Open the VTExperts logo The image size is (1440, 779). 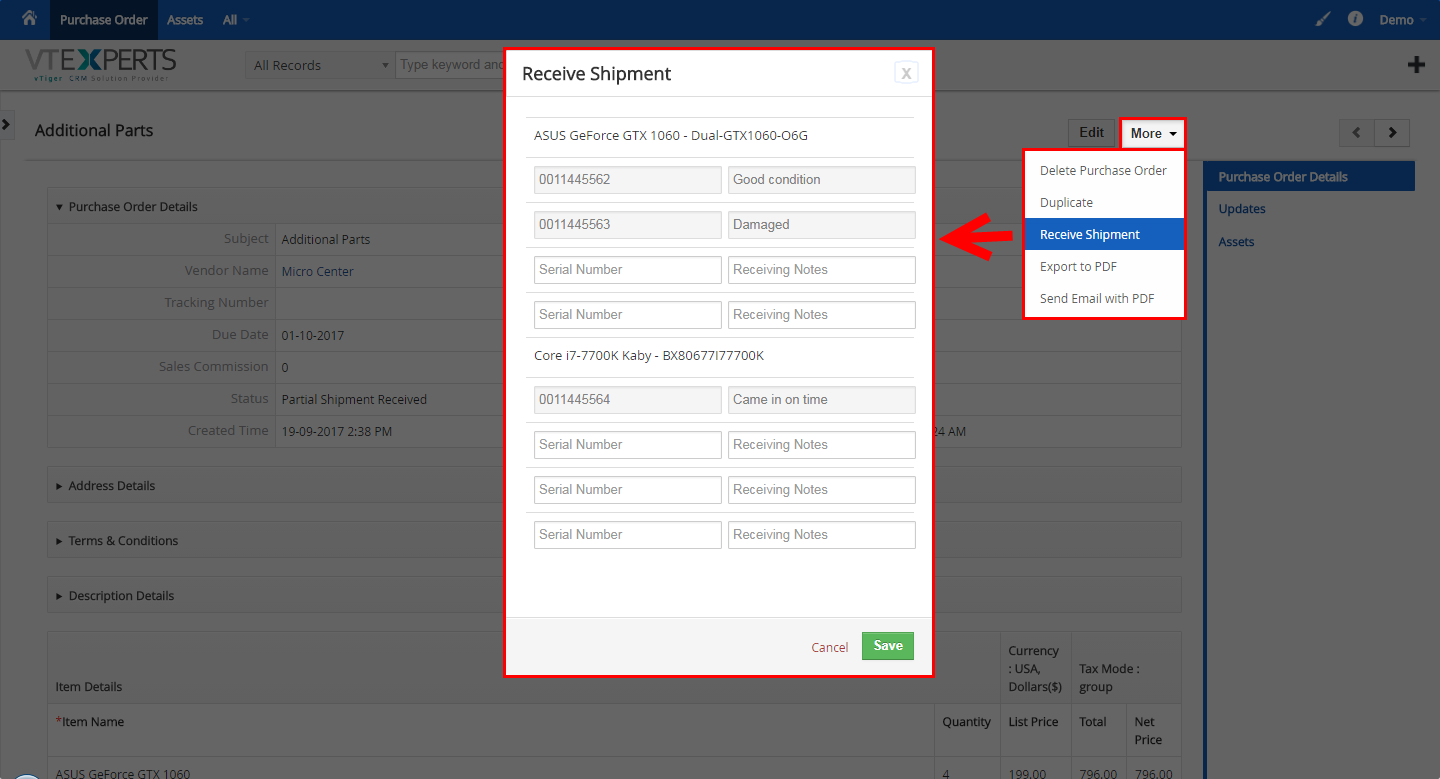pyautogui.click(x=100, y=64)
